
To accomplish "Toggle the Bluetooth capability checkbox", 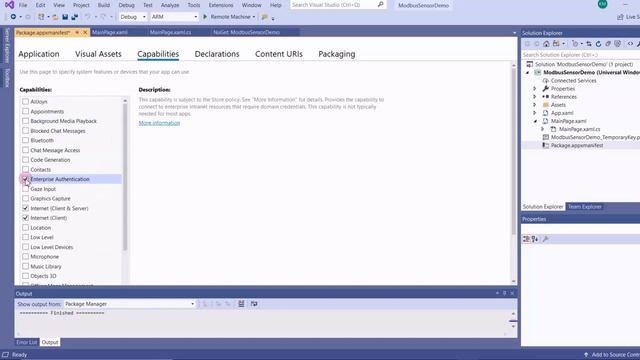I will pyautogui.click(x=25, y=140).
